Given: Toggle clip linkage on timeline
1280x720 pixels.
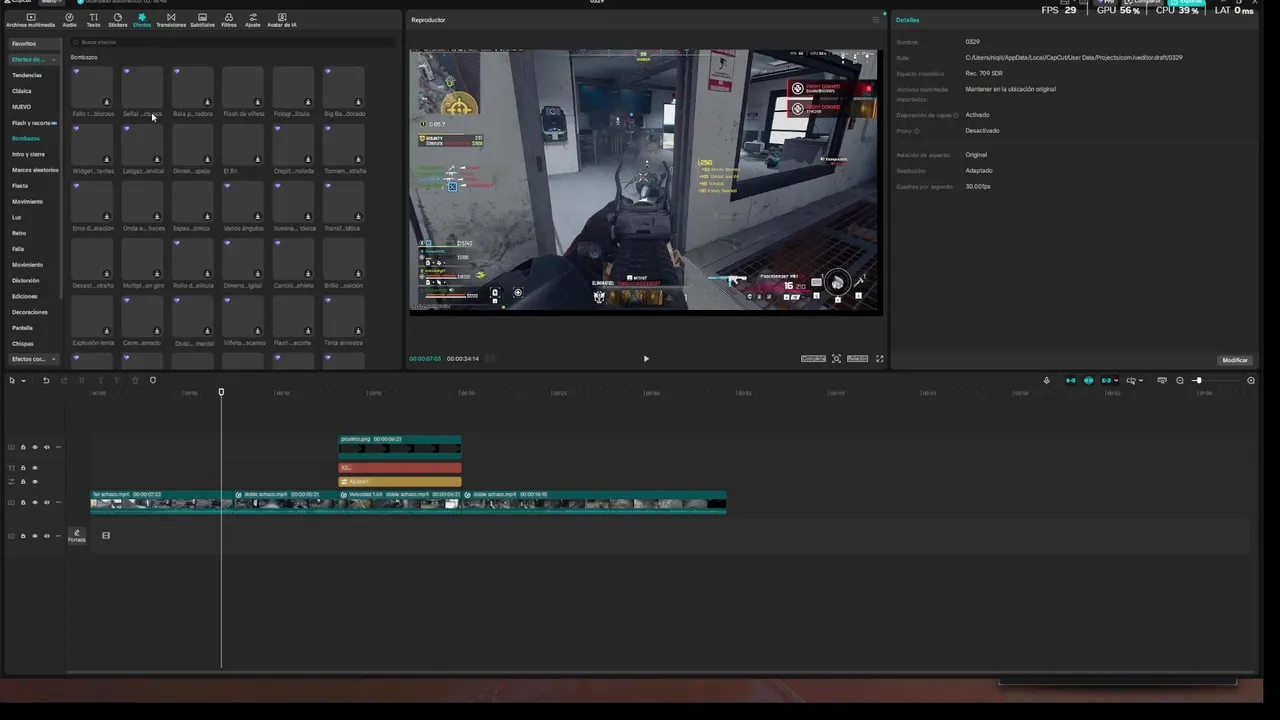Looking at the screenshot, I should [x=1106, y=380].
